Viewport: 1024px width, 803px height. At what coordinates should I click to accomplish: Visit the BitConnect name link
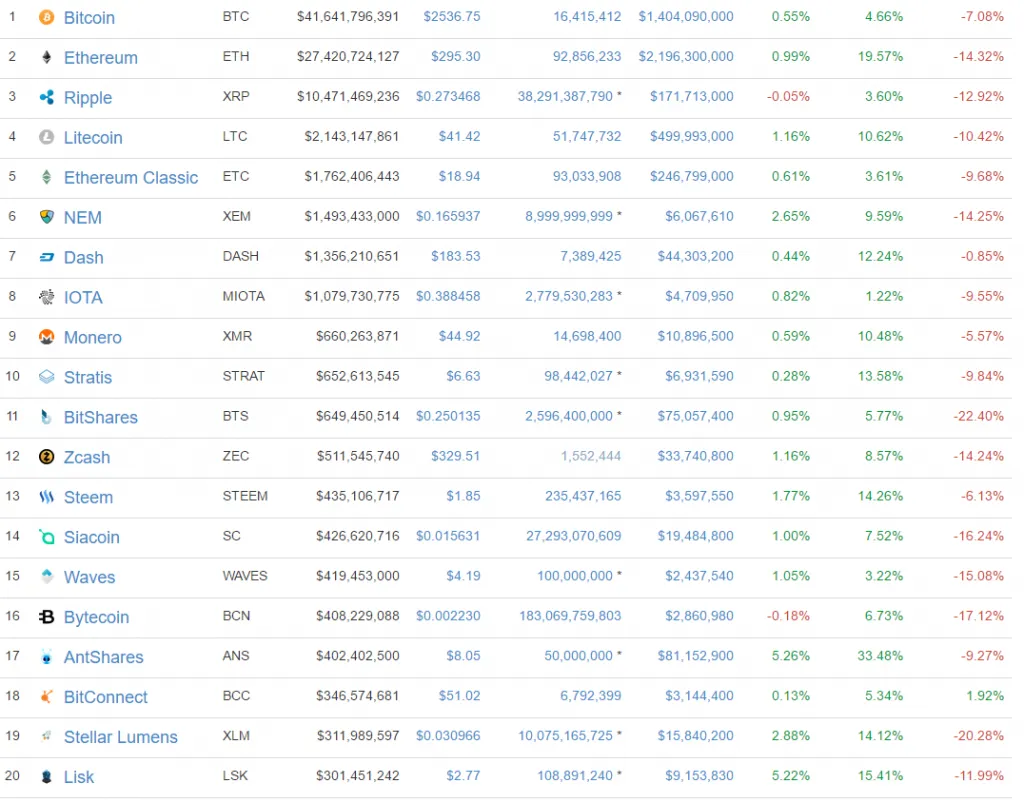[x=105, y=697]
